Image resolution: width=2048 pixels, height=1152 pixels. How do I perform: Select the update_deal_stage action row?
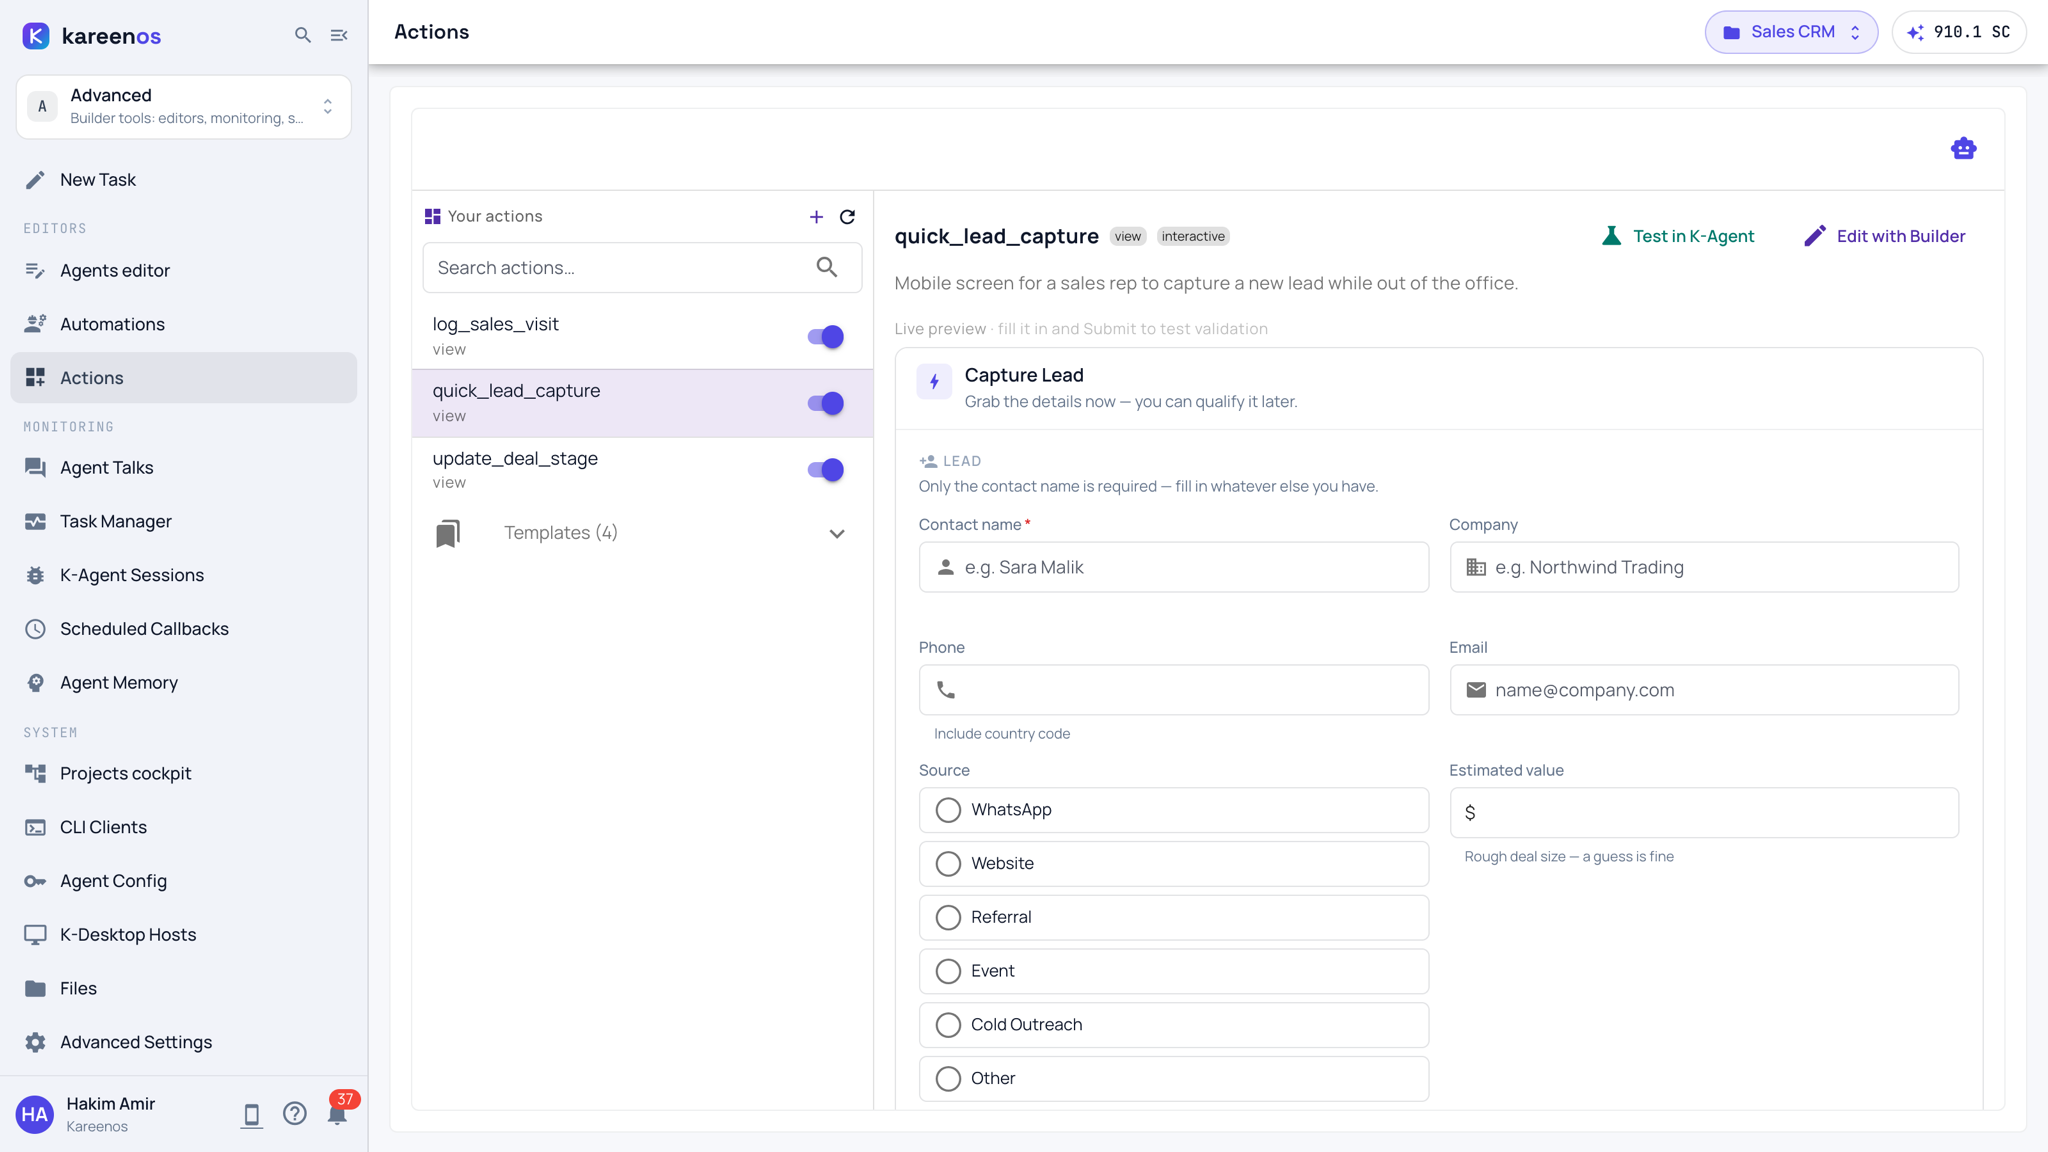point(642,470)
